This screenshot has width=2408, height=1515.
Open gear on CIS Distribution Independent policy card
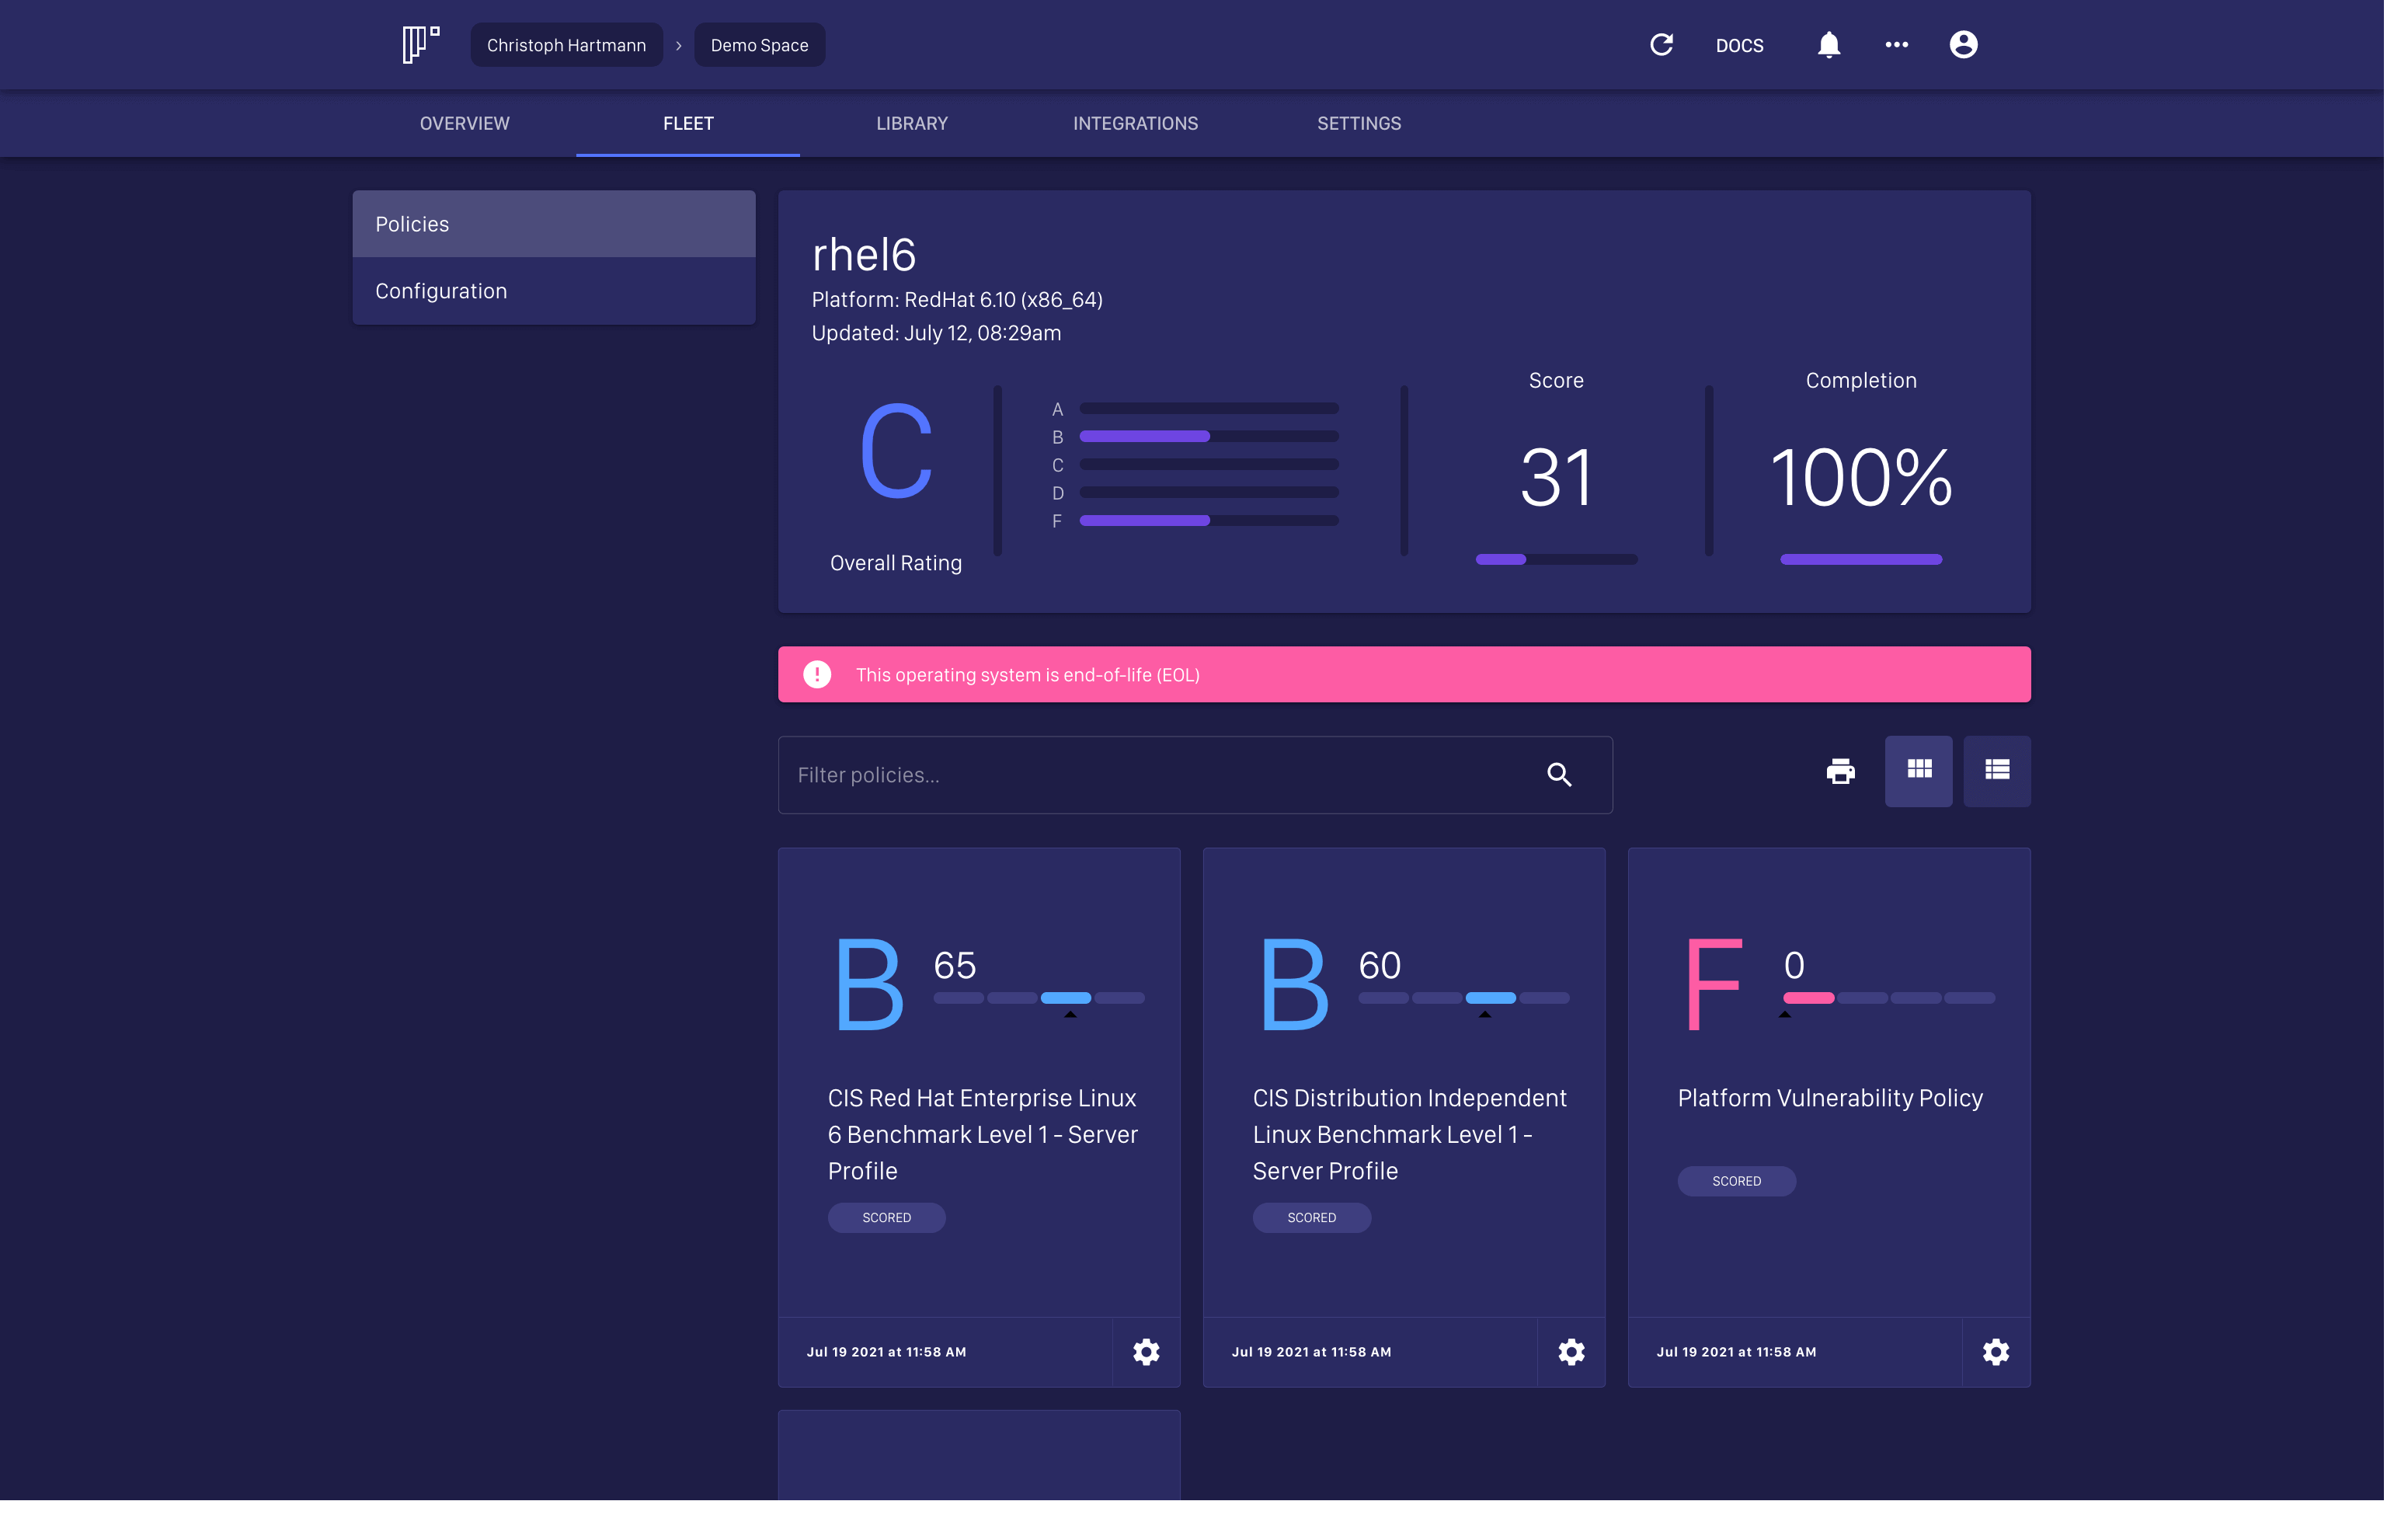pyautogui.click(x=1571, y=1352)
